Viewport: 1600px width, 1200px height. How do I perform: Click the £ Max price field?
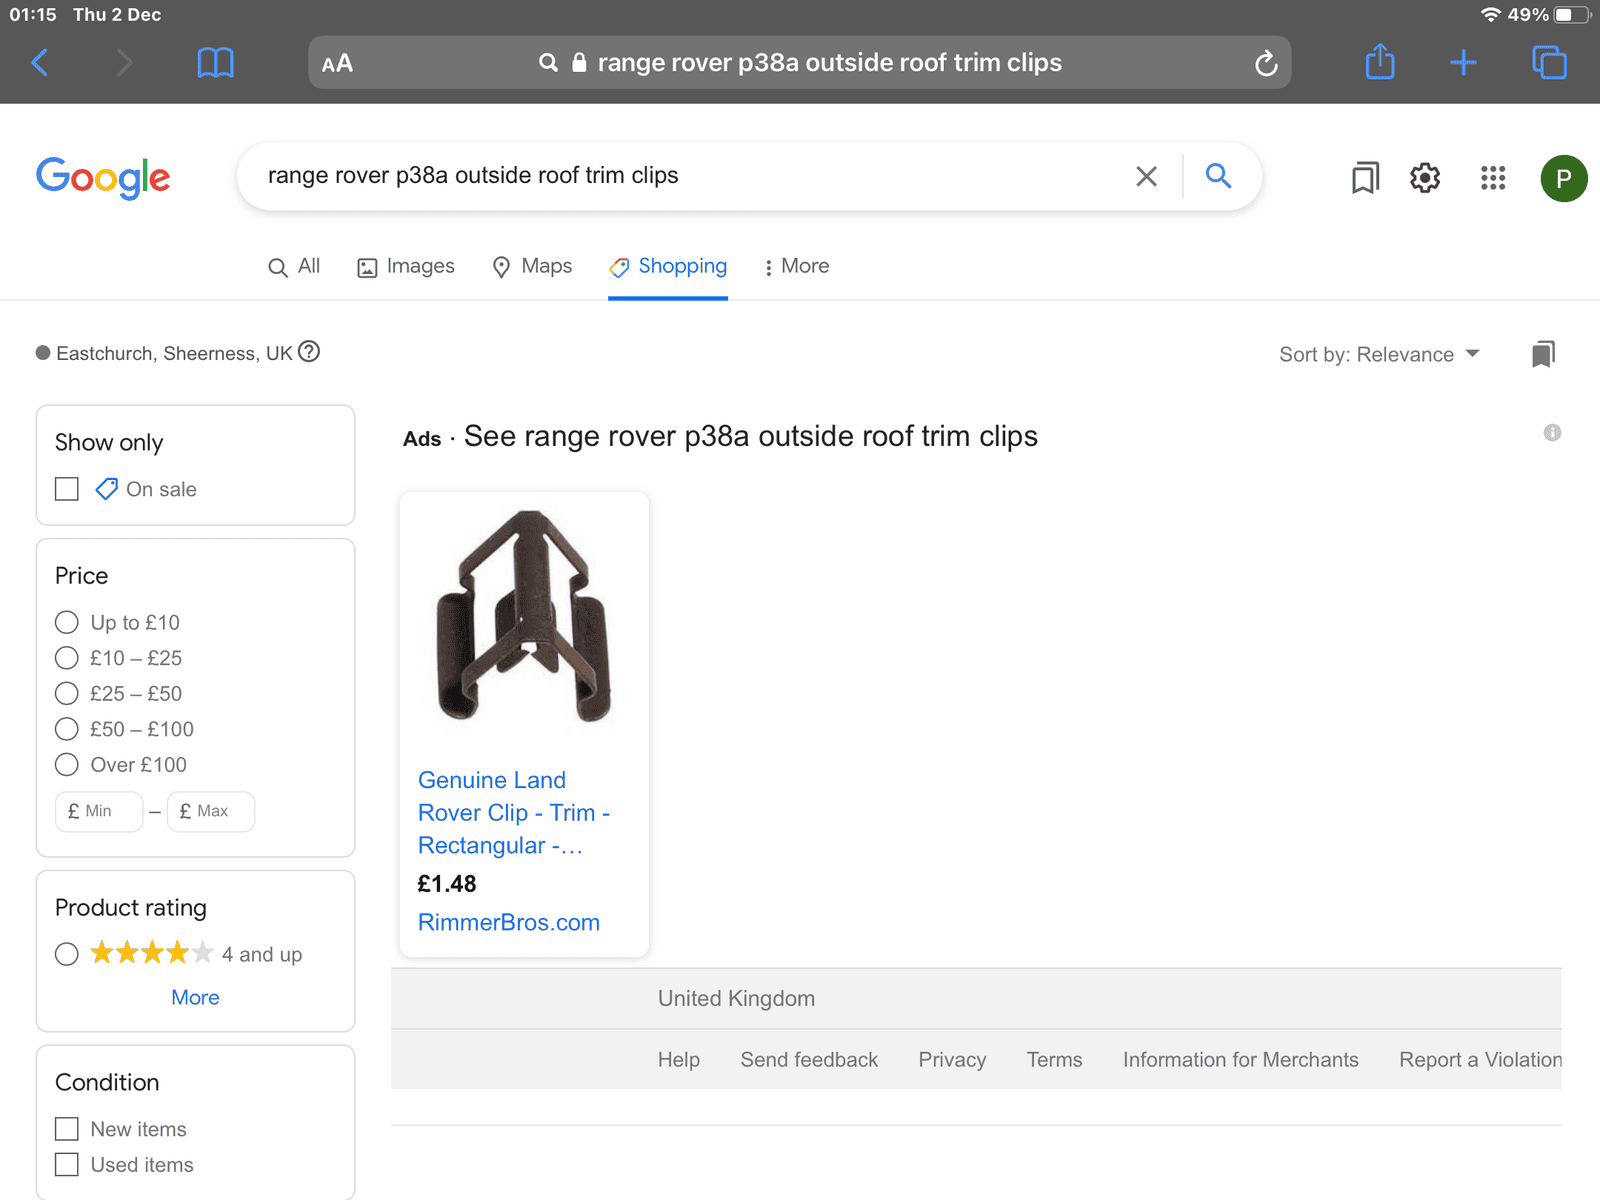211,811
